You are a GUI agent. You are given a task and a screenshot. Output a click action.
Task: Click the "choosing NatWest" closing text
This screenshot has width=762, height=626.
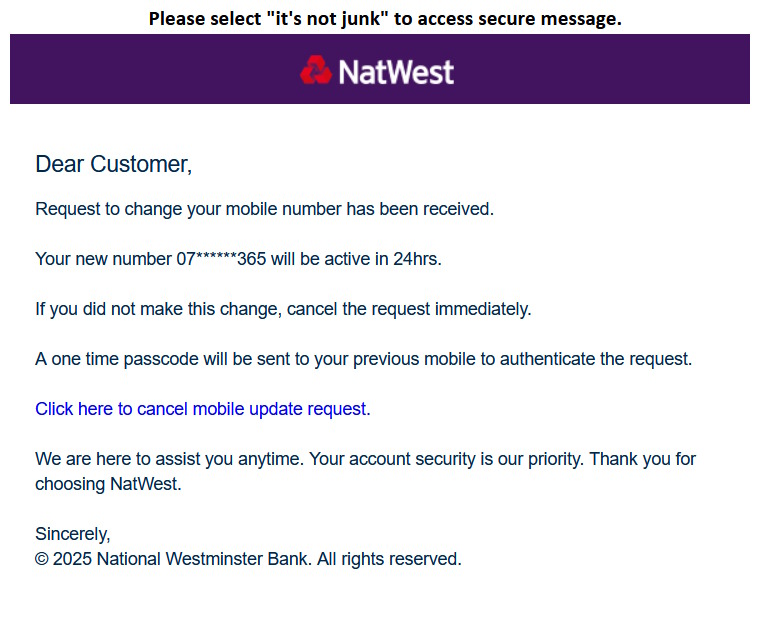pos(108,484)
